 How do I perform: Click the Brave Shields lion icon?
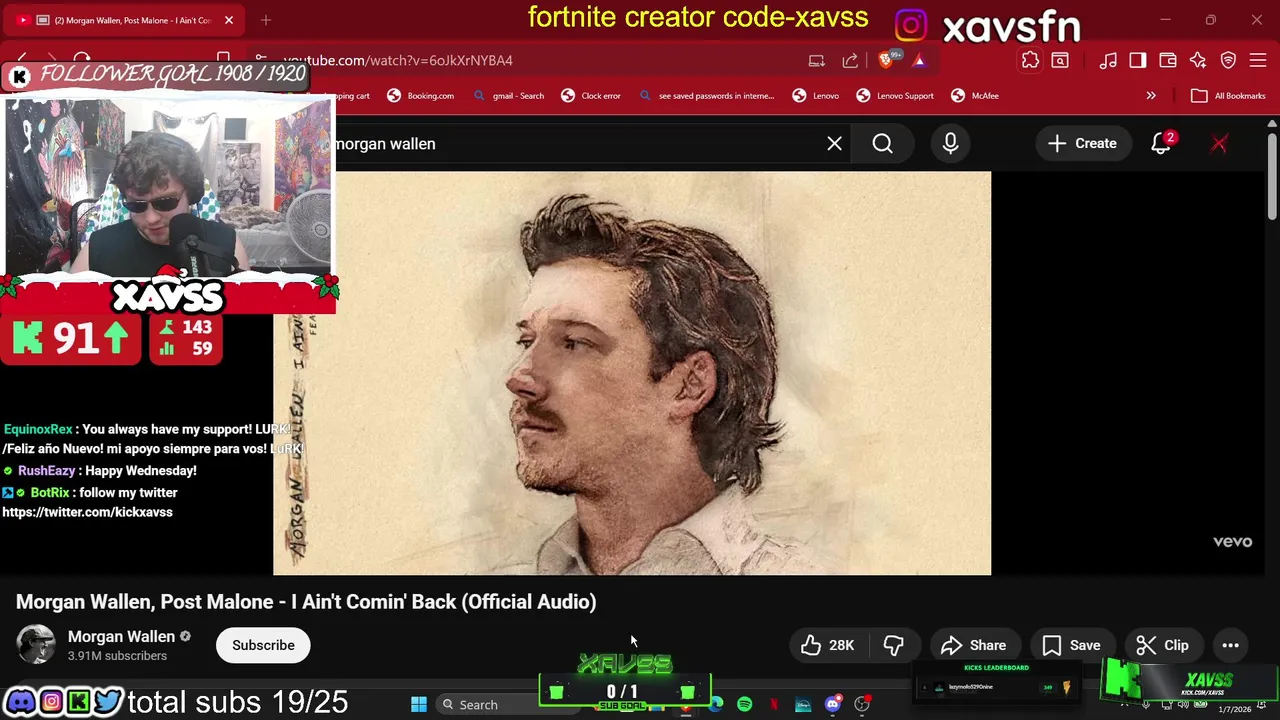click(x=886, y=60)
